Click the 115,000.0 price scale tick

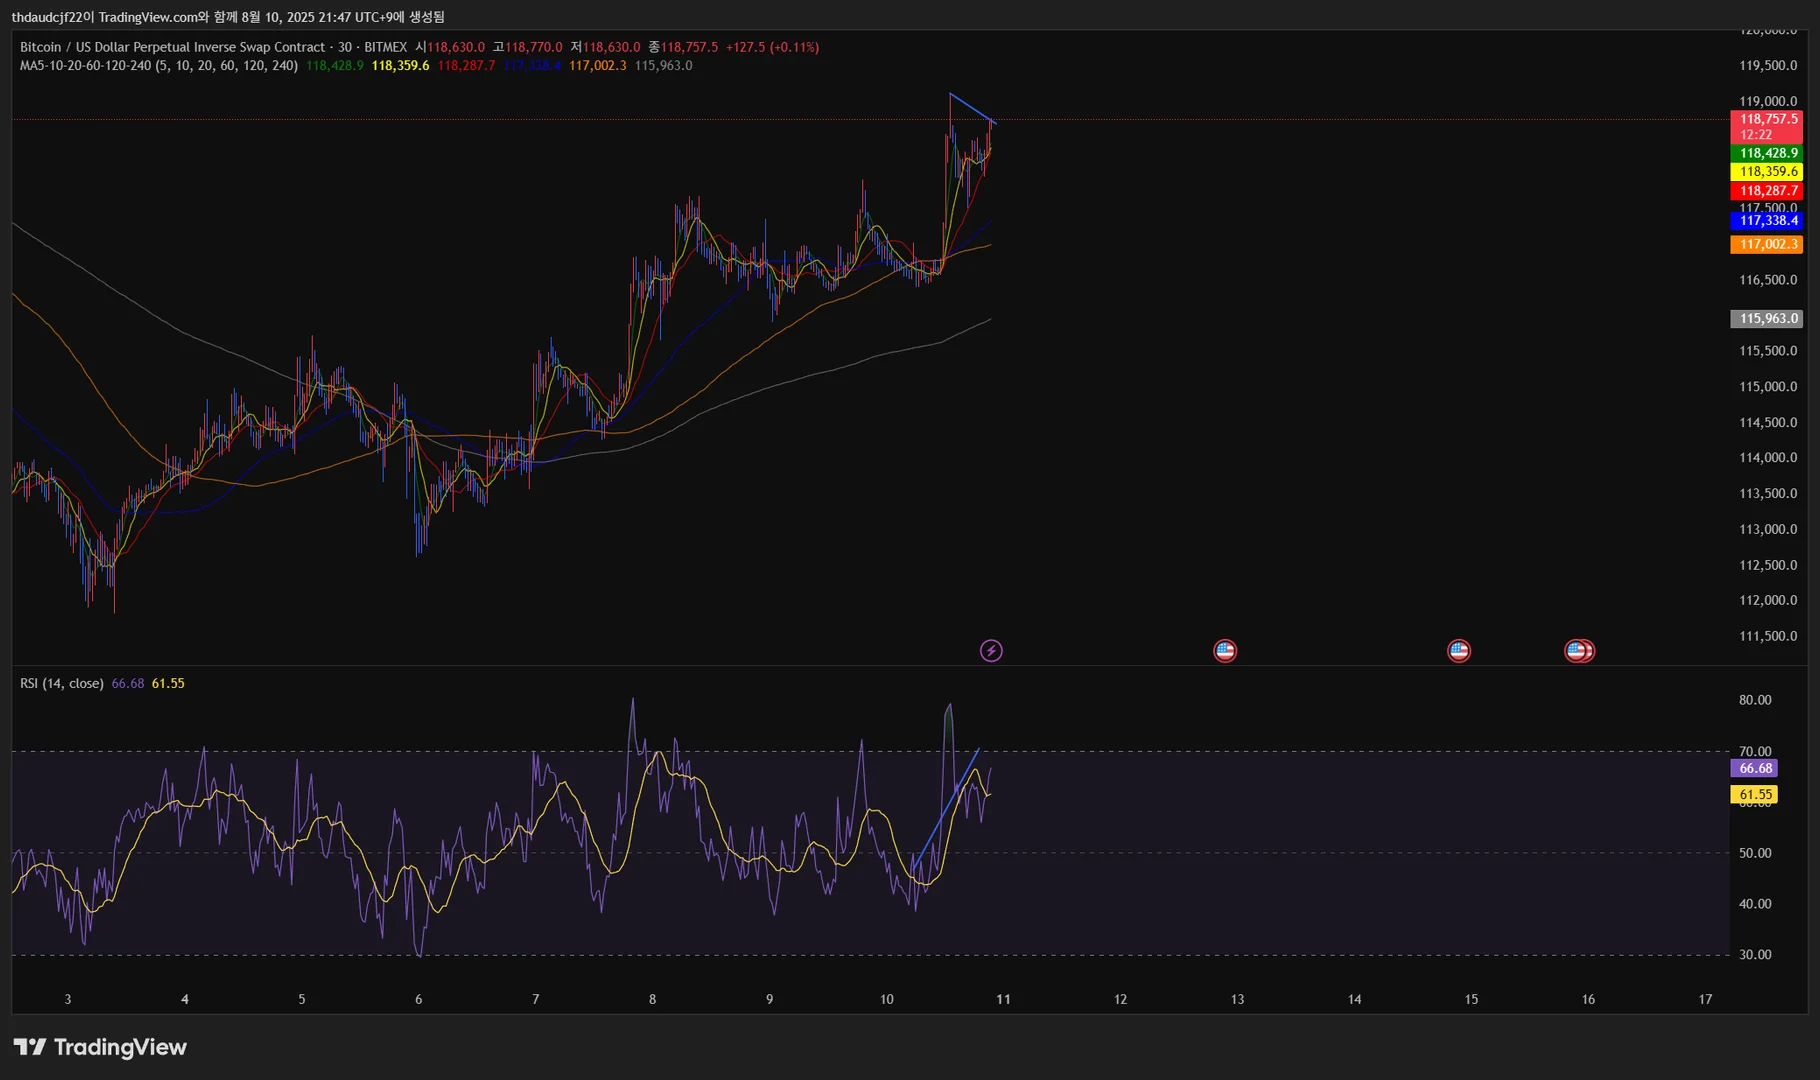coord(1768,387)
